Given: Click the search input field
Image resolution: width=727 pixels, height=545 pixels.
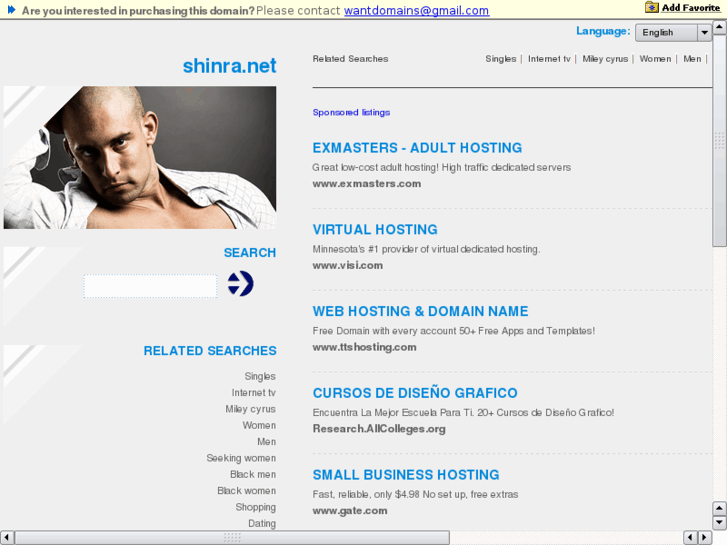Looking at the screenshot, I should [150, 286].
